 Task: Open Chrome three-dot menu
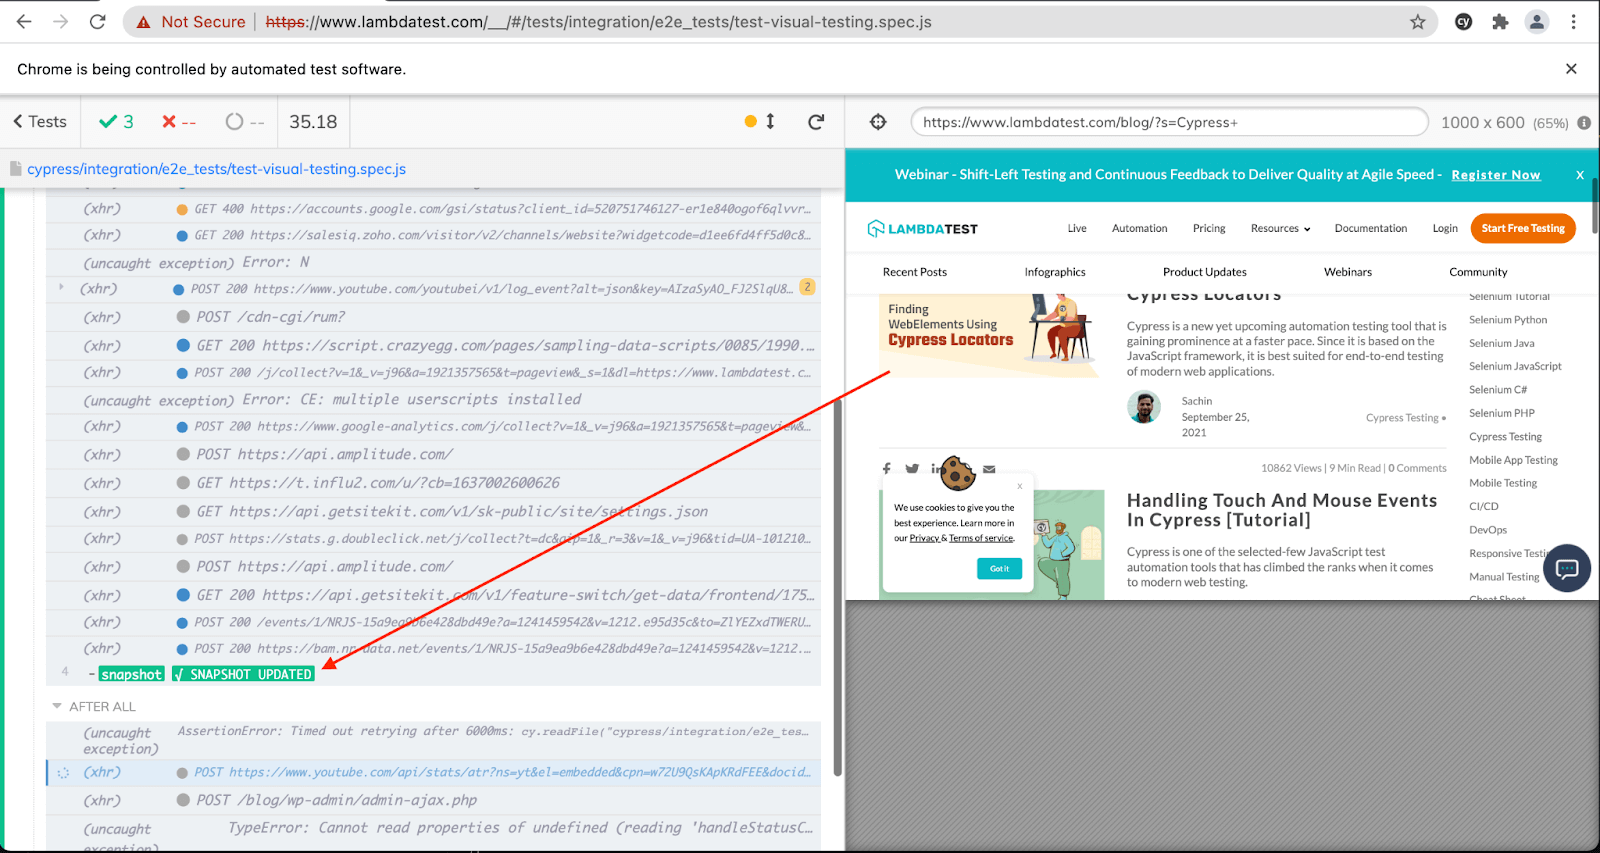[x=1573, y=22]
